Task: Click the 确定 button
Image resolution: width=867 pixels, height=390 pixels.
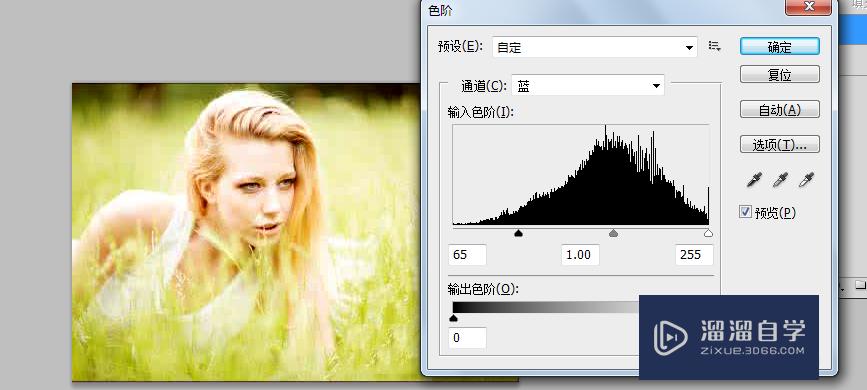Action: (780, 46)
